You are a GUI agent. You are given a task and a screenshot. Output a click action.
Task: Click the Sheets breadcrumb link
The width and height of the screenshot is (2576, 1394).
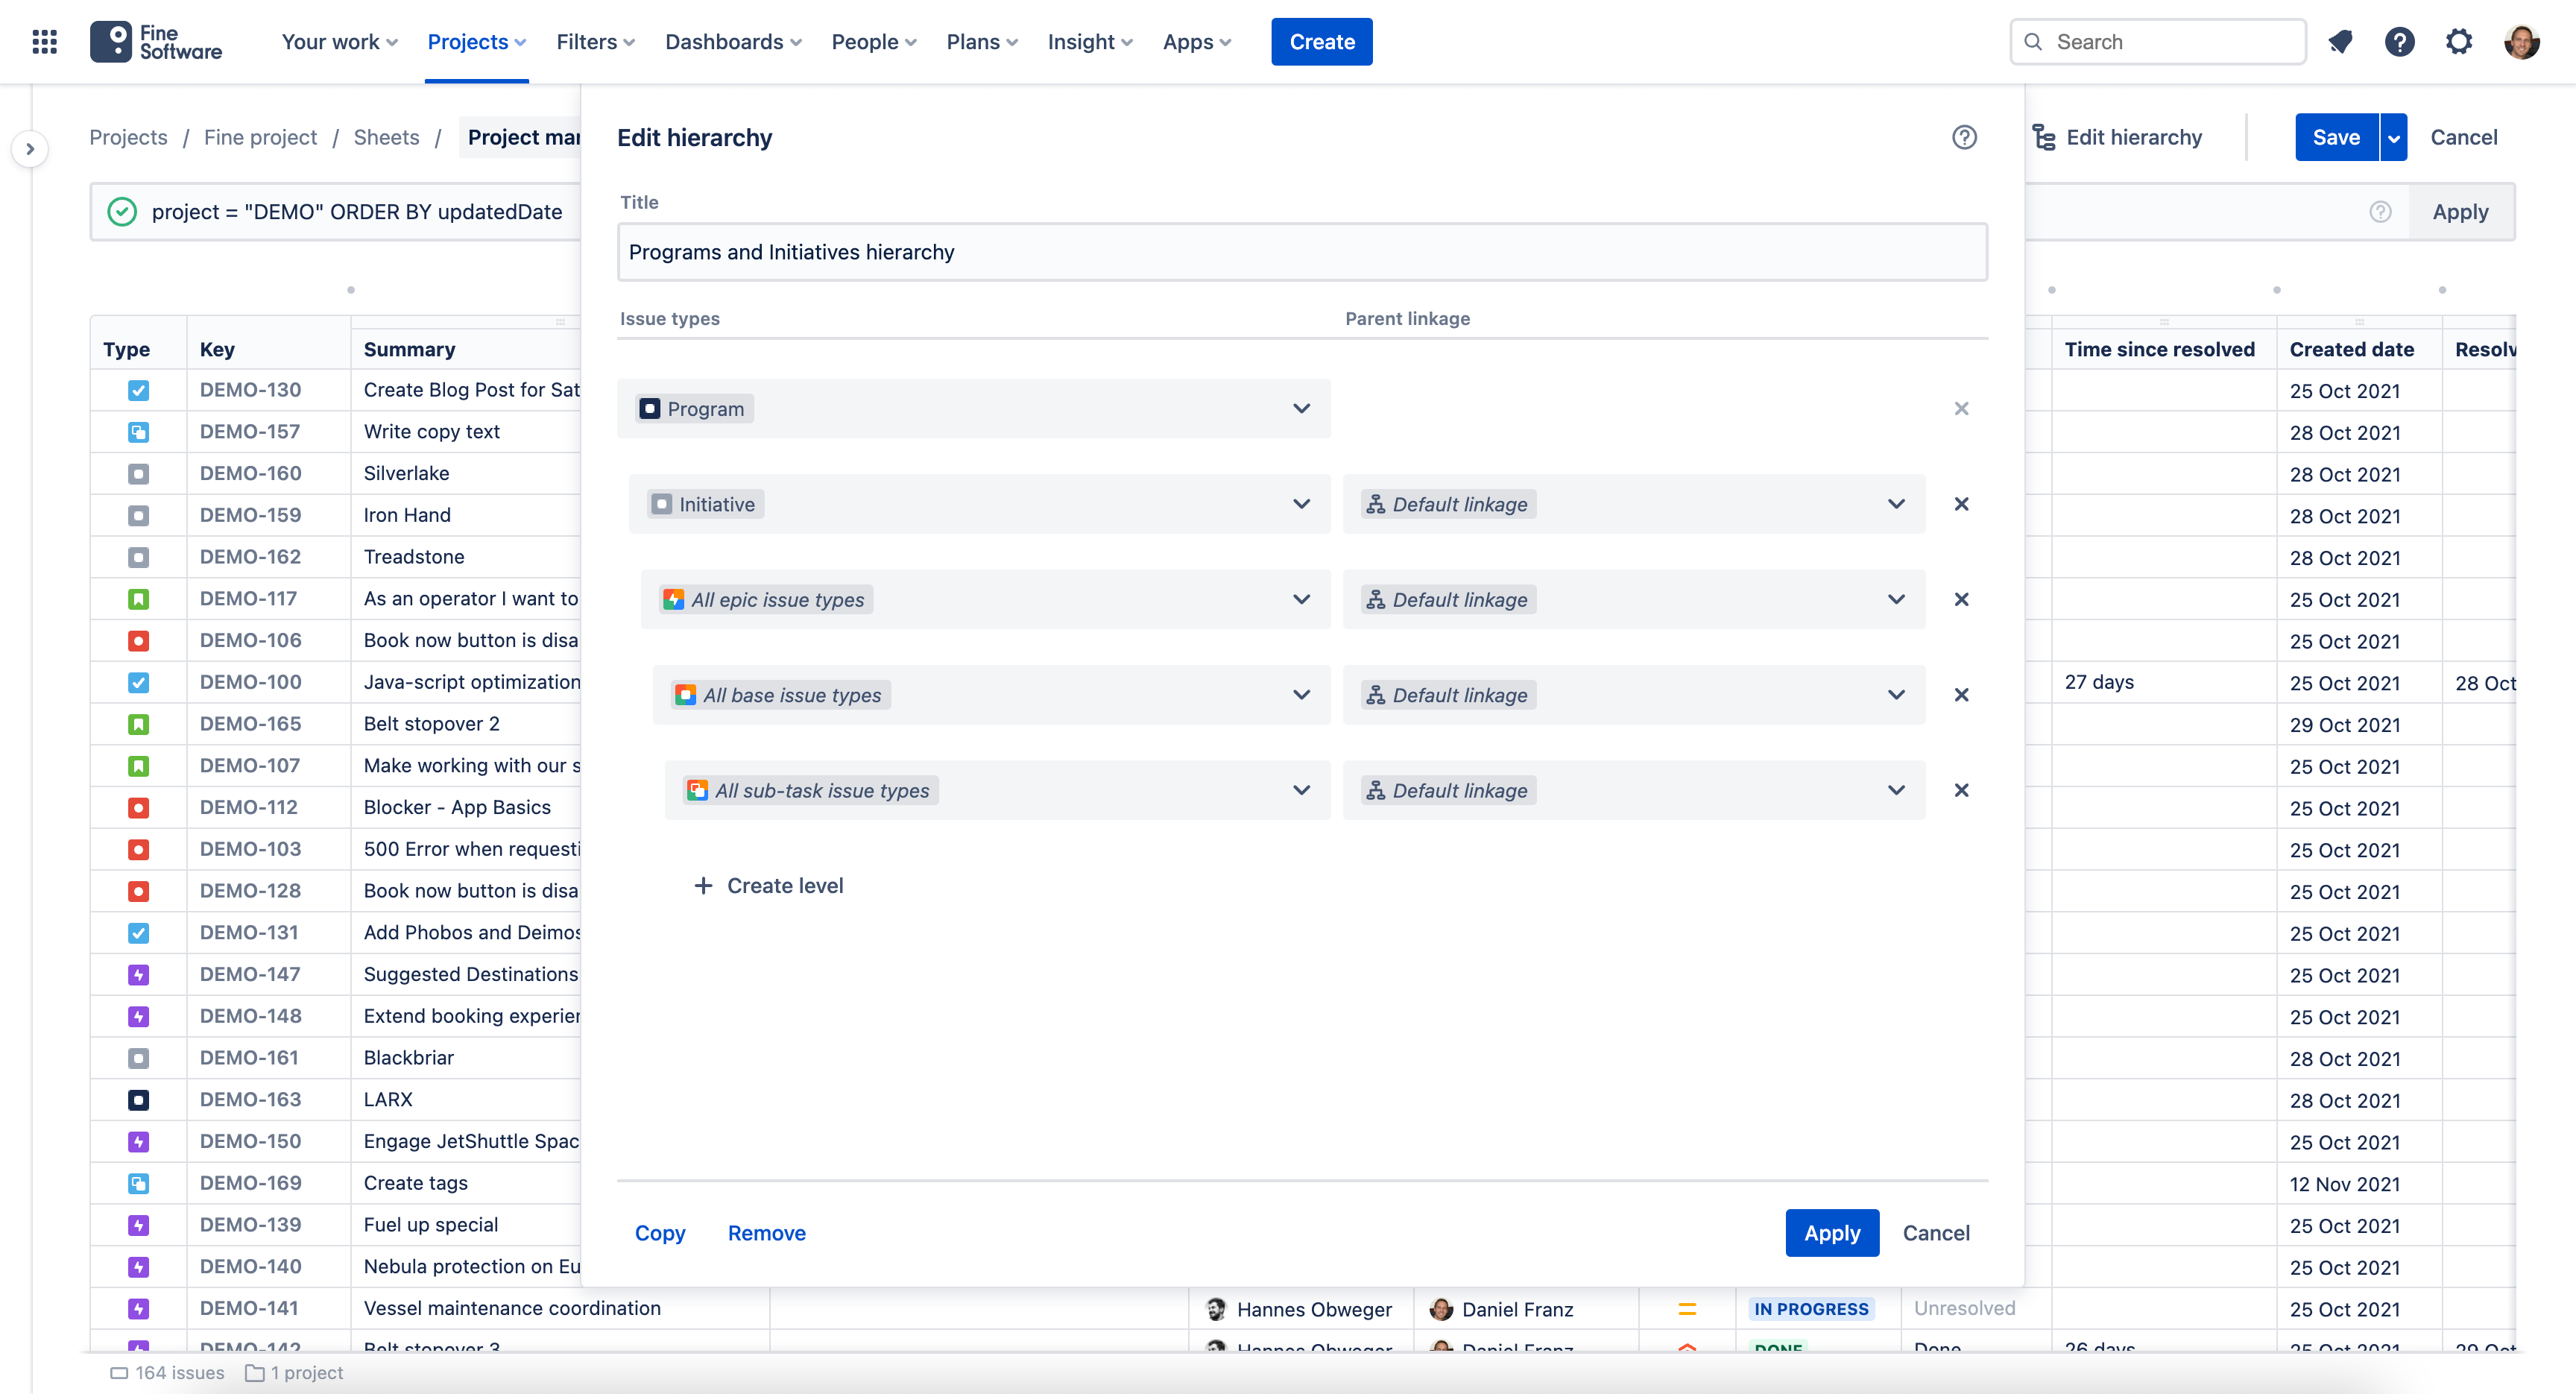(x=386, y=137)
